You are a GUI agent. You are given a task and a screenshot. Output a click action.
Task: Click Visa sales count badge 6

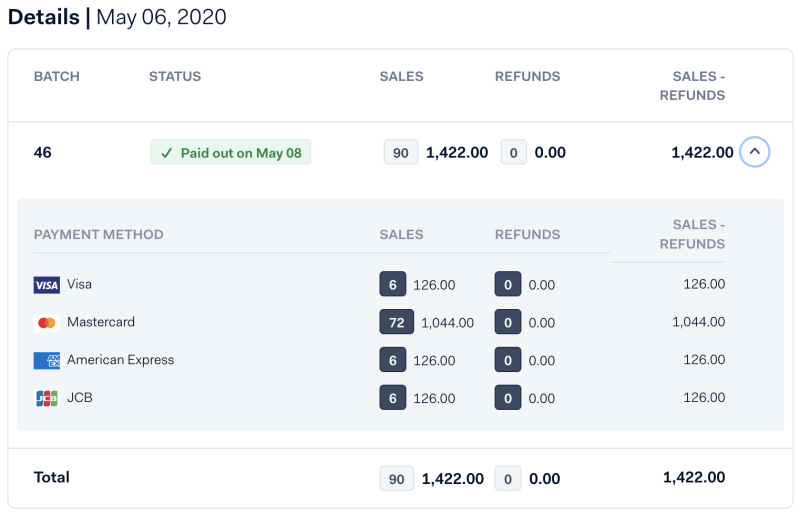coord(393,285)
